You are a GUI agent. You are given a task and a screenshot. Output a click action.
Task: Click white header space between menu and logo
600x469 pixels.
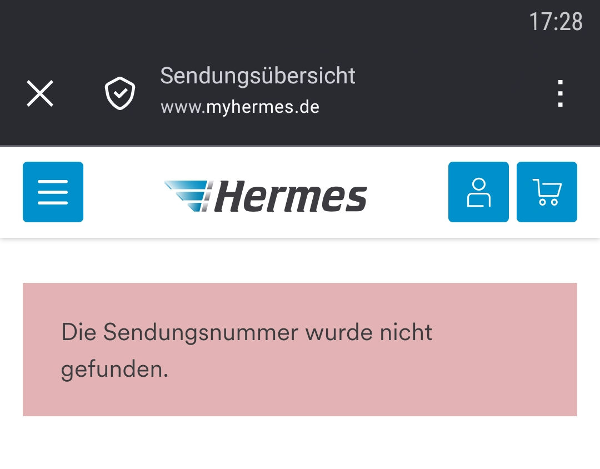pos(123,192)
